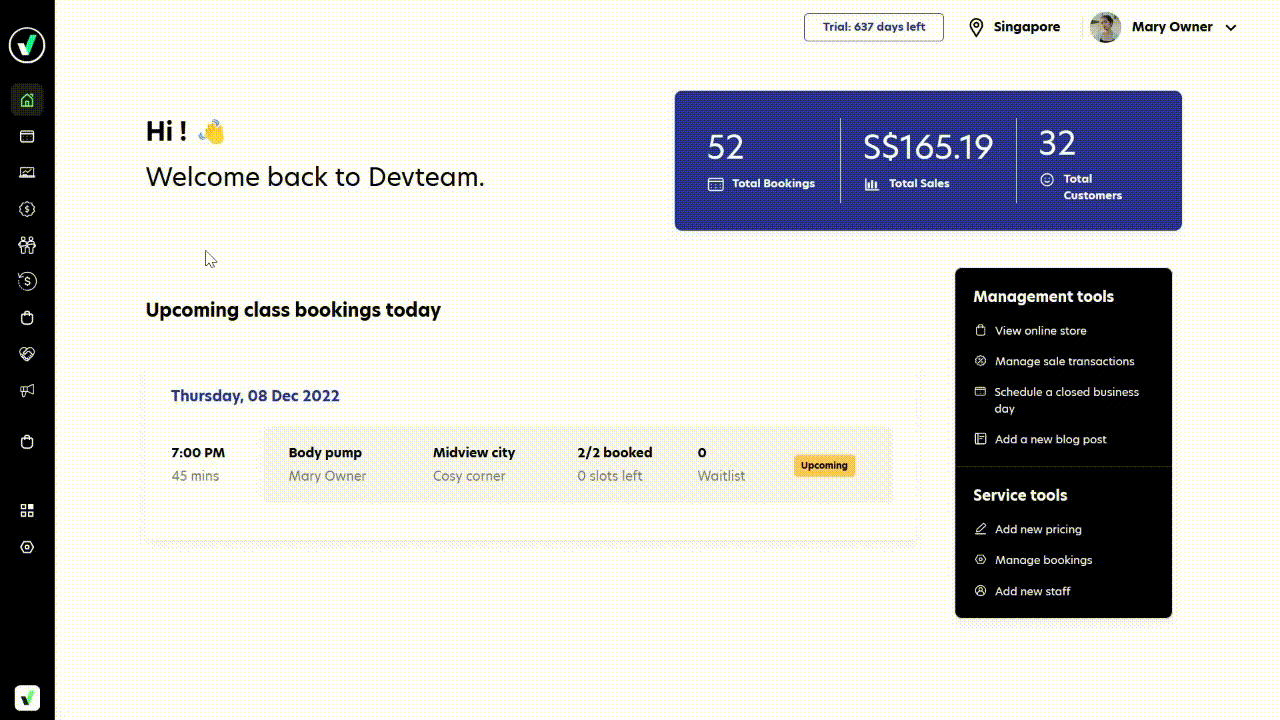Open the Home dashboard sidebar icon

(27, 100)
